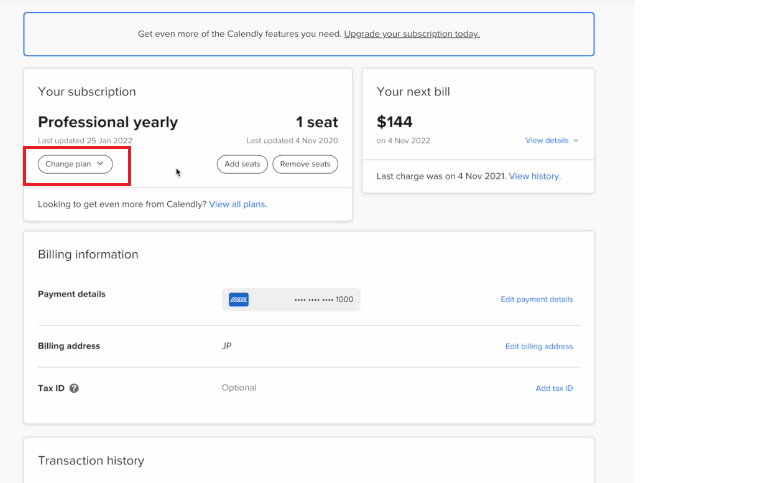778x483 pixels.
Task: Click the Transaction history heading
Action: click(x=91, y=461)
